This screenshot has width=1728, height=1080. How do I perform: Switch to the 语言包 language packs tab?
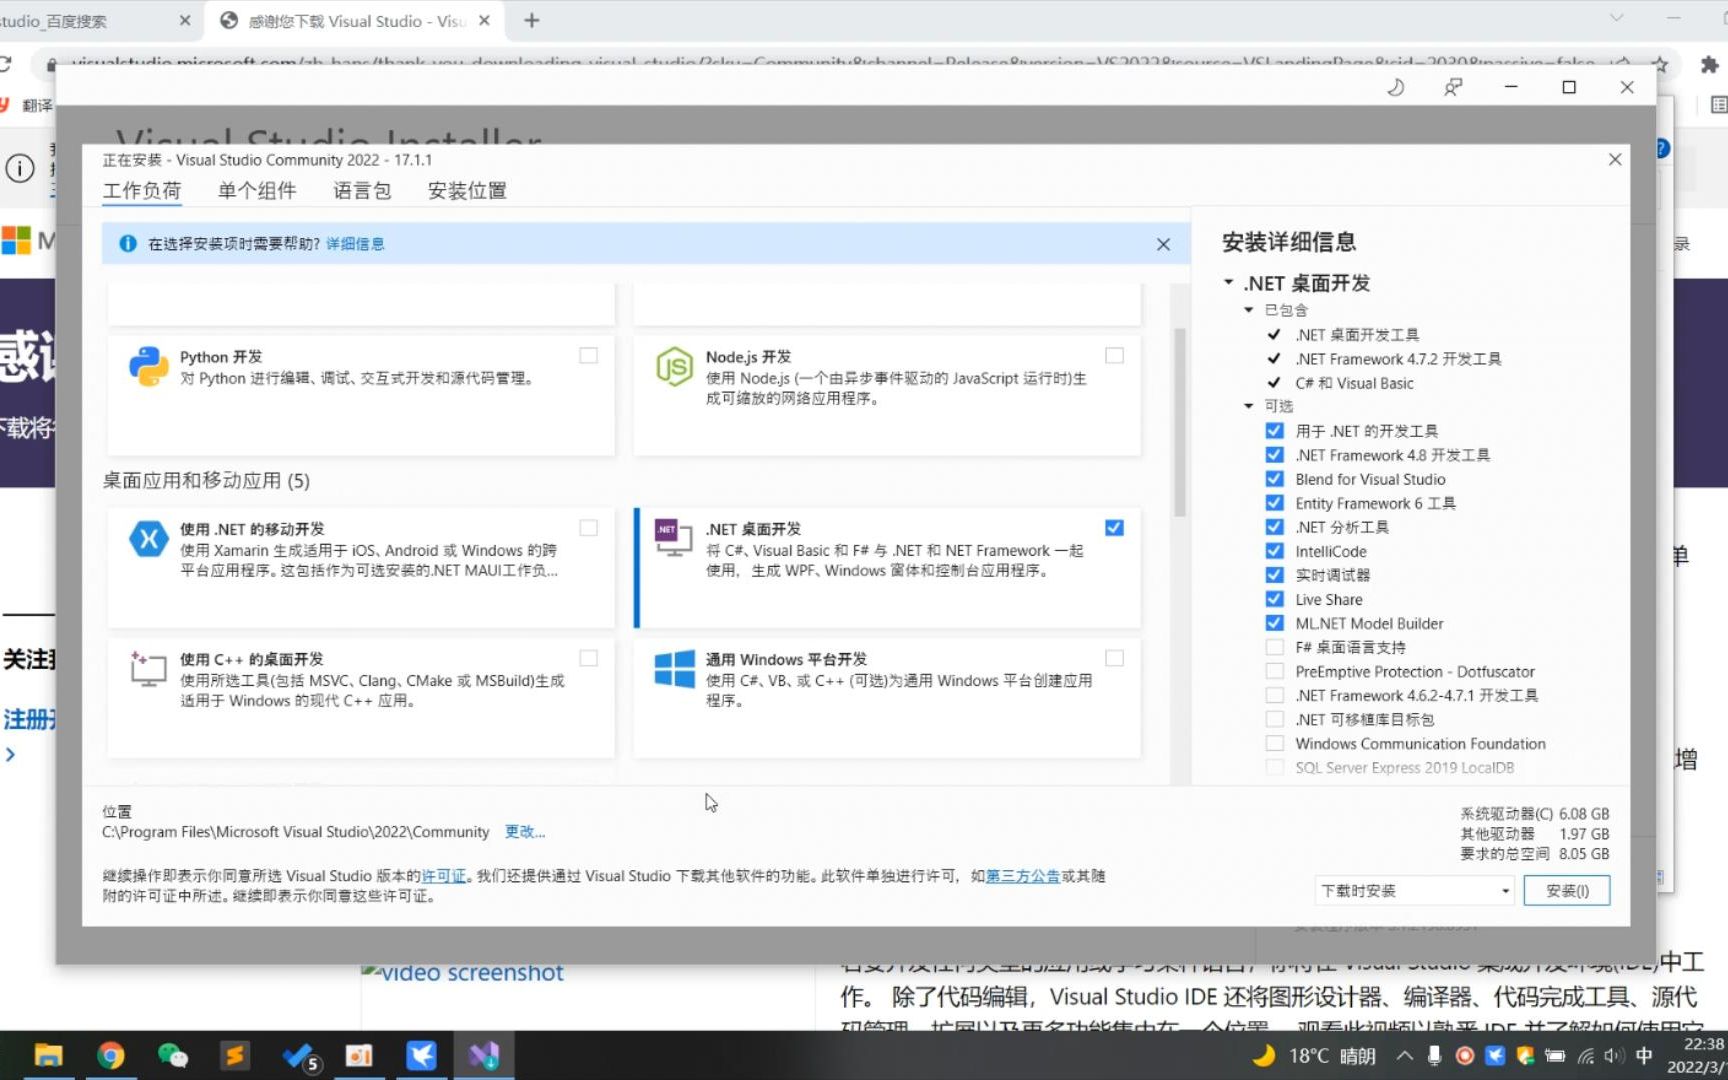point(362,190)
